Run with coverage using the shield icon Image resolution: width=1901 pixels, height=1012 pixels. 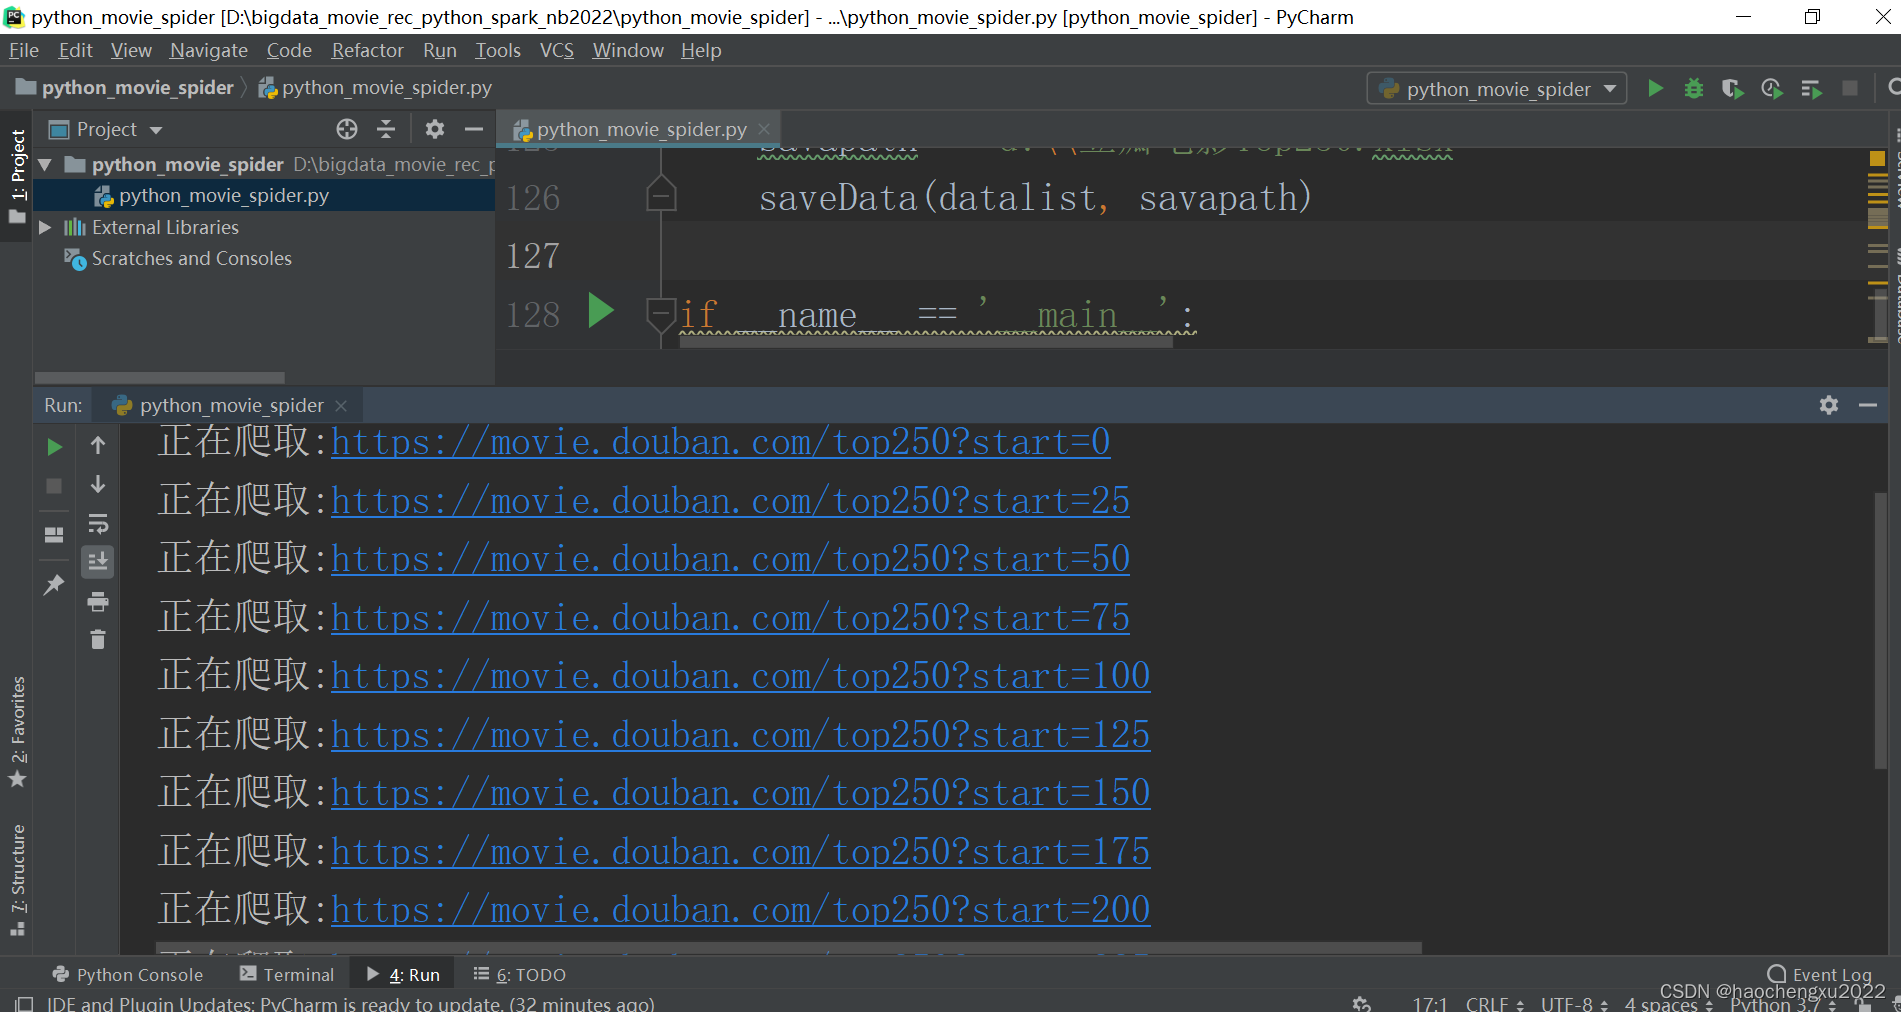(x=1733, y=89)
